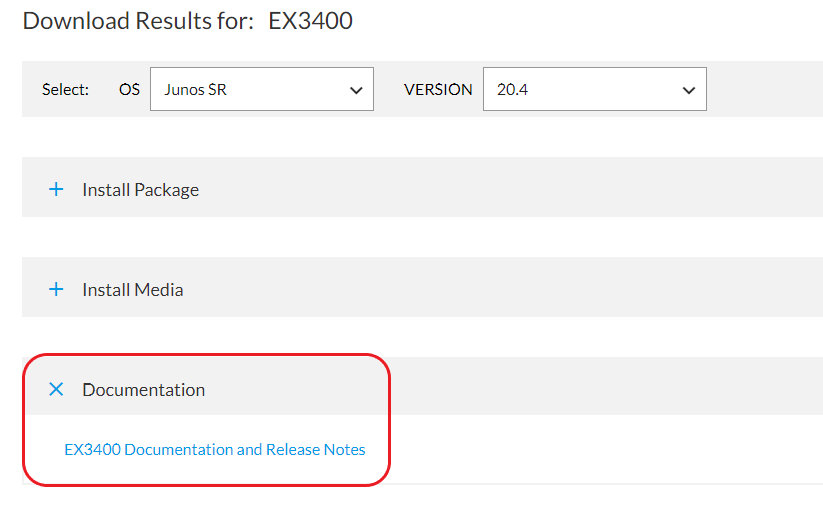Click the Install Media heading
The width and height of the screenshot is (823, 516).
(133, 290)
